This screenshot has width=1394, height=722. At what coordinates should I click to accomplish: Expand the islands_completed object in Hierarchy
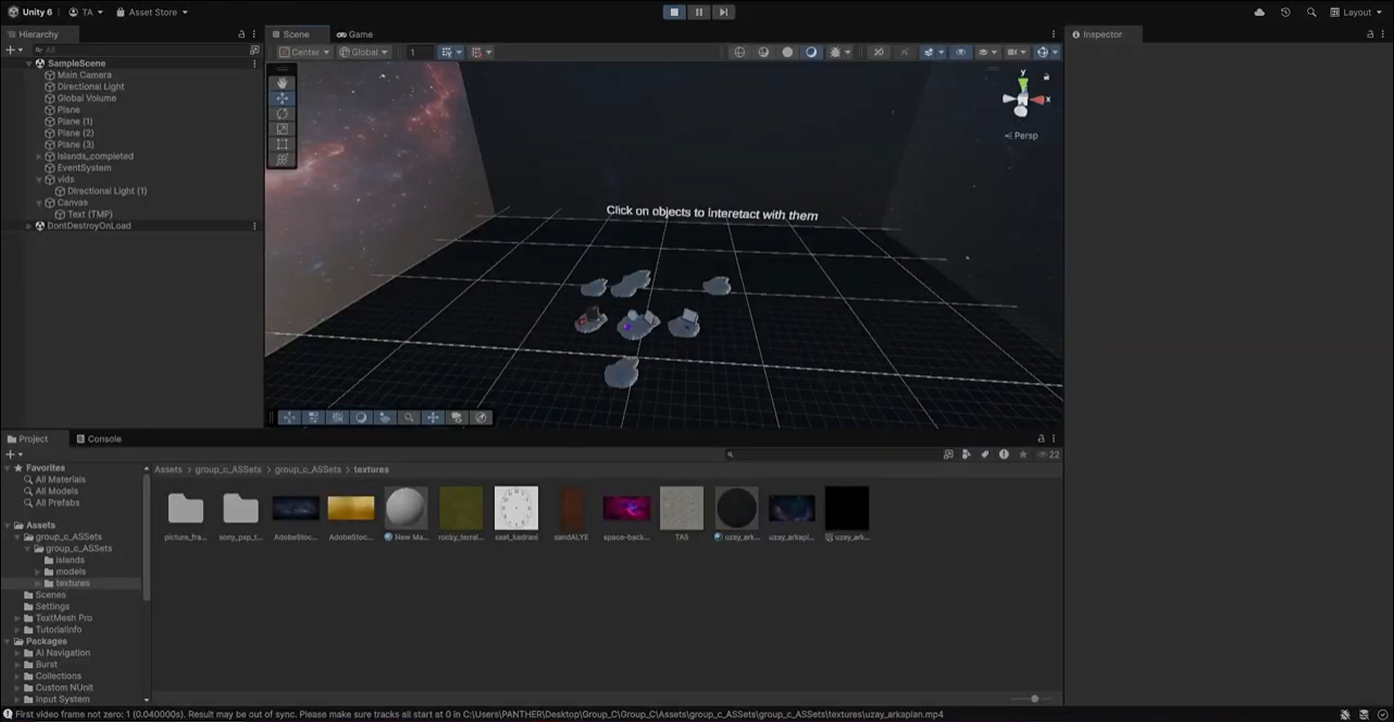coord(39,157)
